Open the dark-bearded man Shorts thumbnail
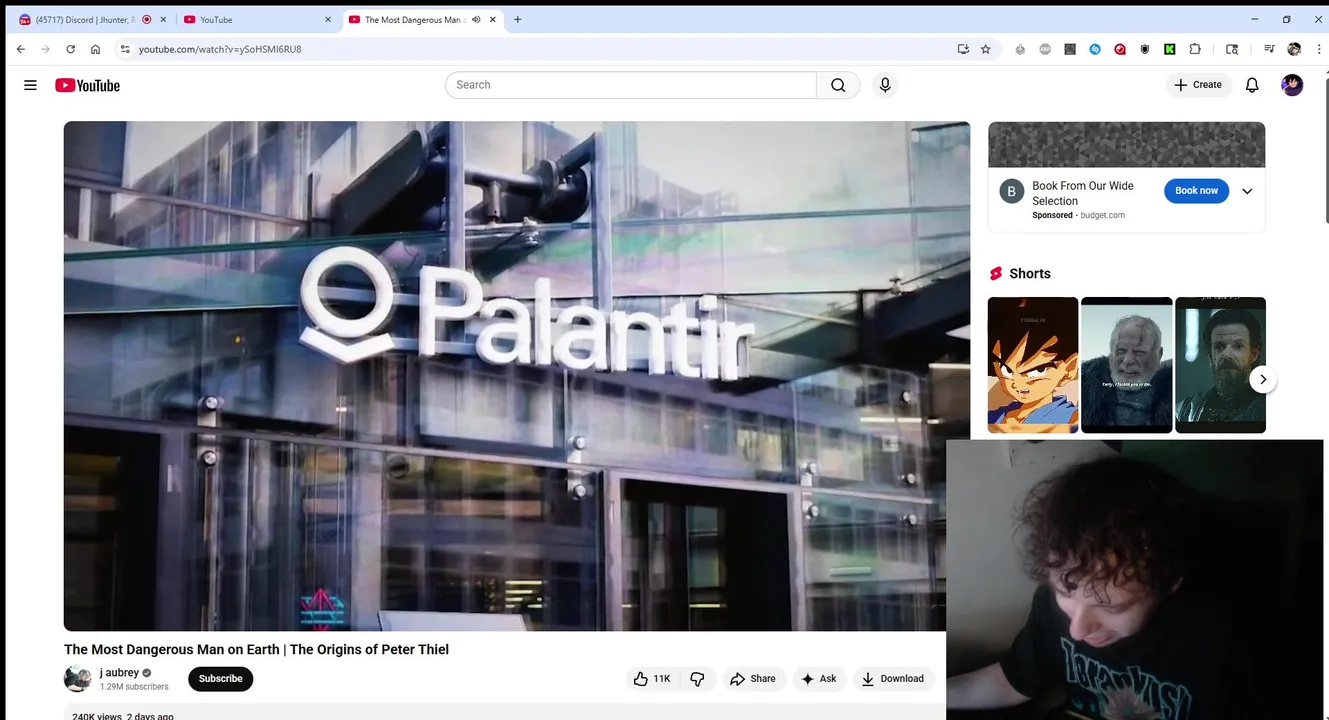 click(x=1220, y=365)
